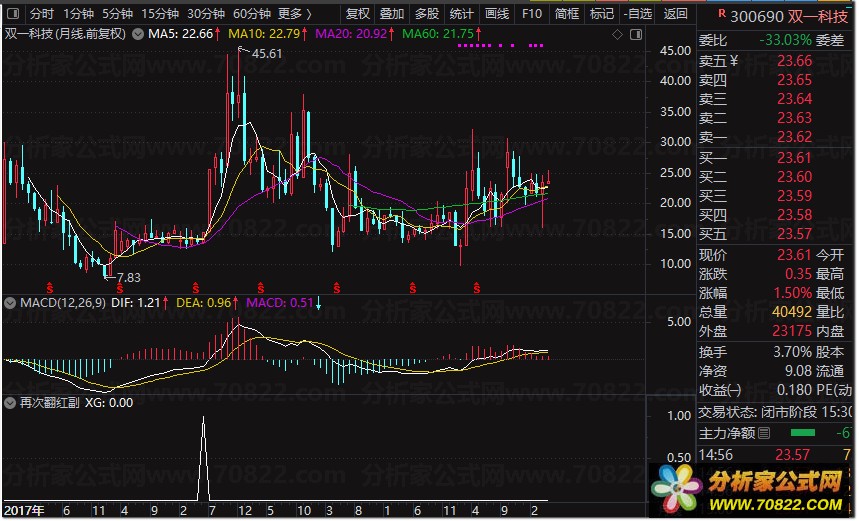Click the 标记 mark button
The image size is (859, 521).
tap(602, 14)
